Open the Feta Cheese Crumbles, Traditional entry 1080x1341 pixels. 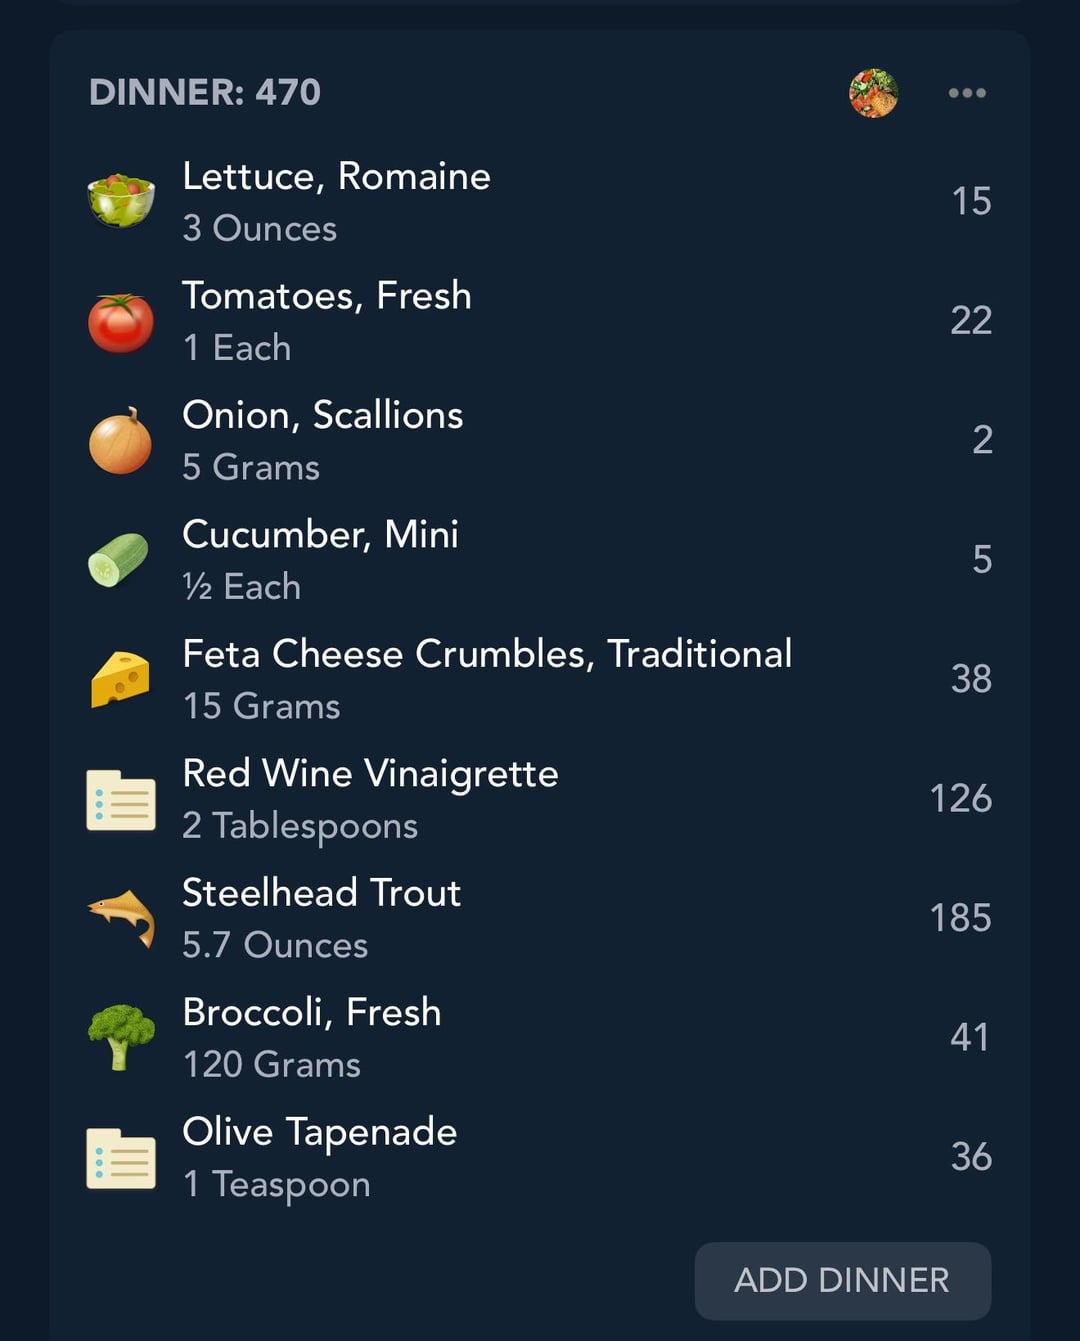pos(540,679)
